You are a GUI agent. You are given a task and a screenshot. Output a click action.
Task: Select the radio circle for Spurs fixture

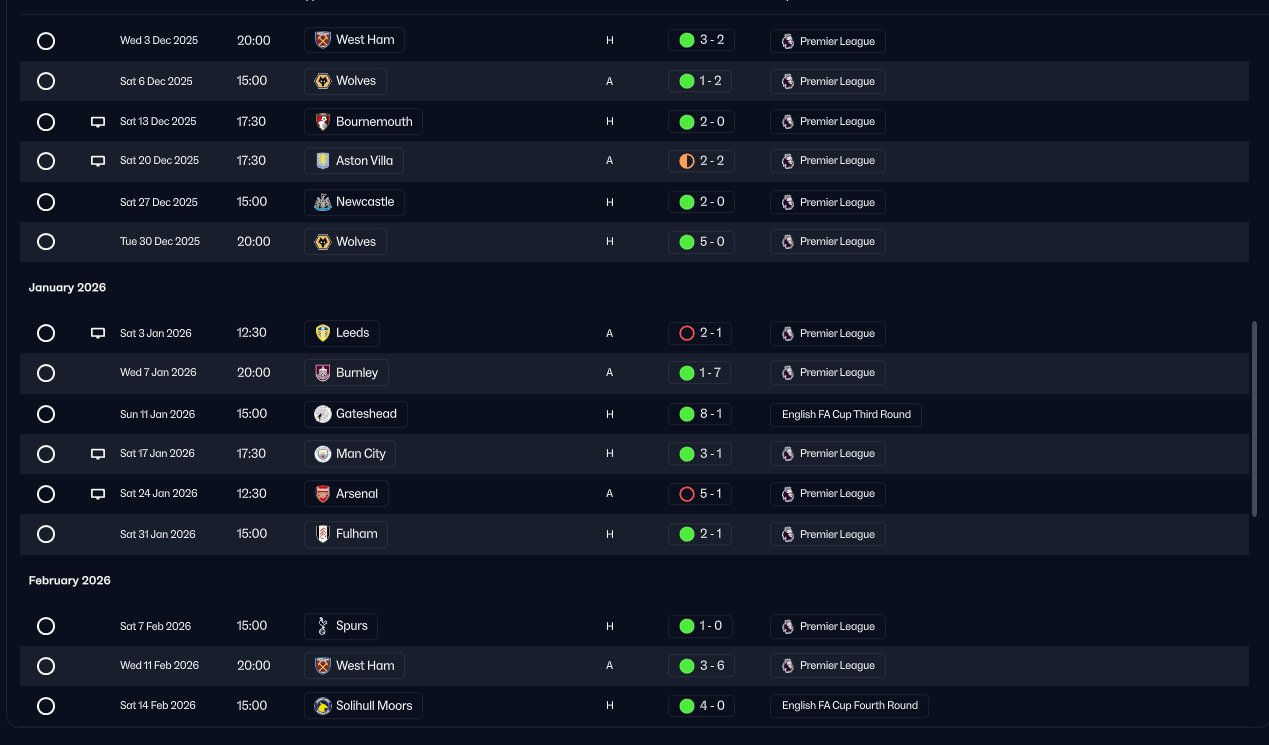point(46,627)
